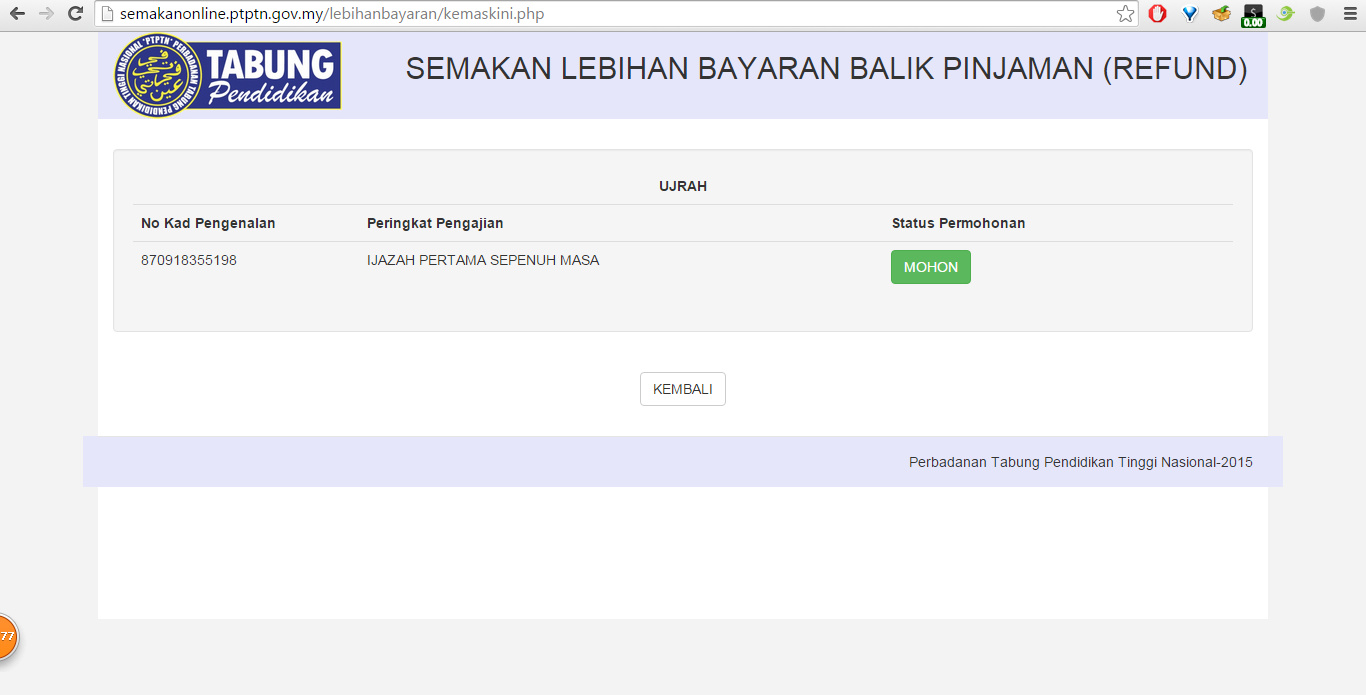Select text IJAZAH PERTAMA SEPENUH MASA
Viewport: 1366px width, 695px height.
(x=483, y=261)
